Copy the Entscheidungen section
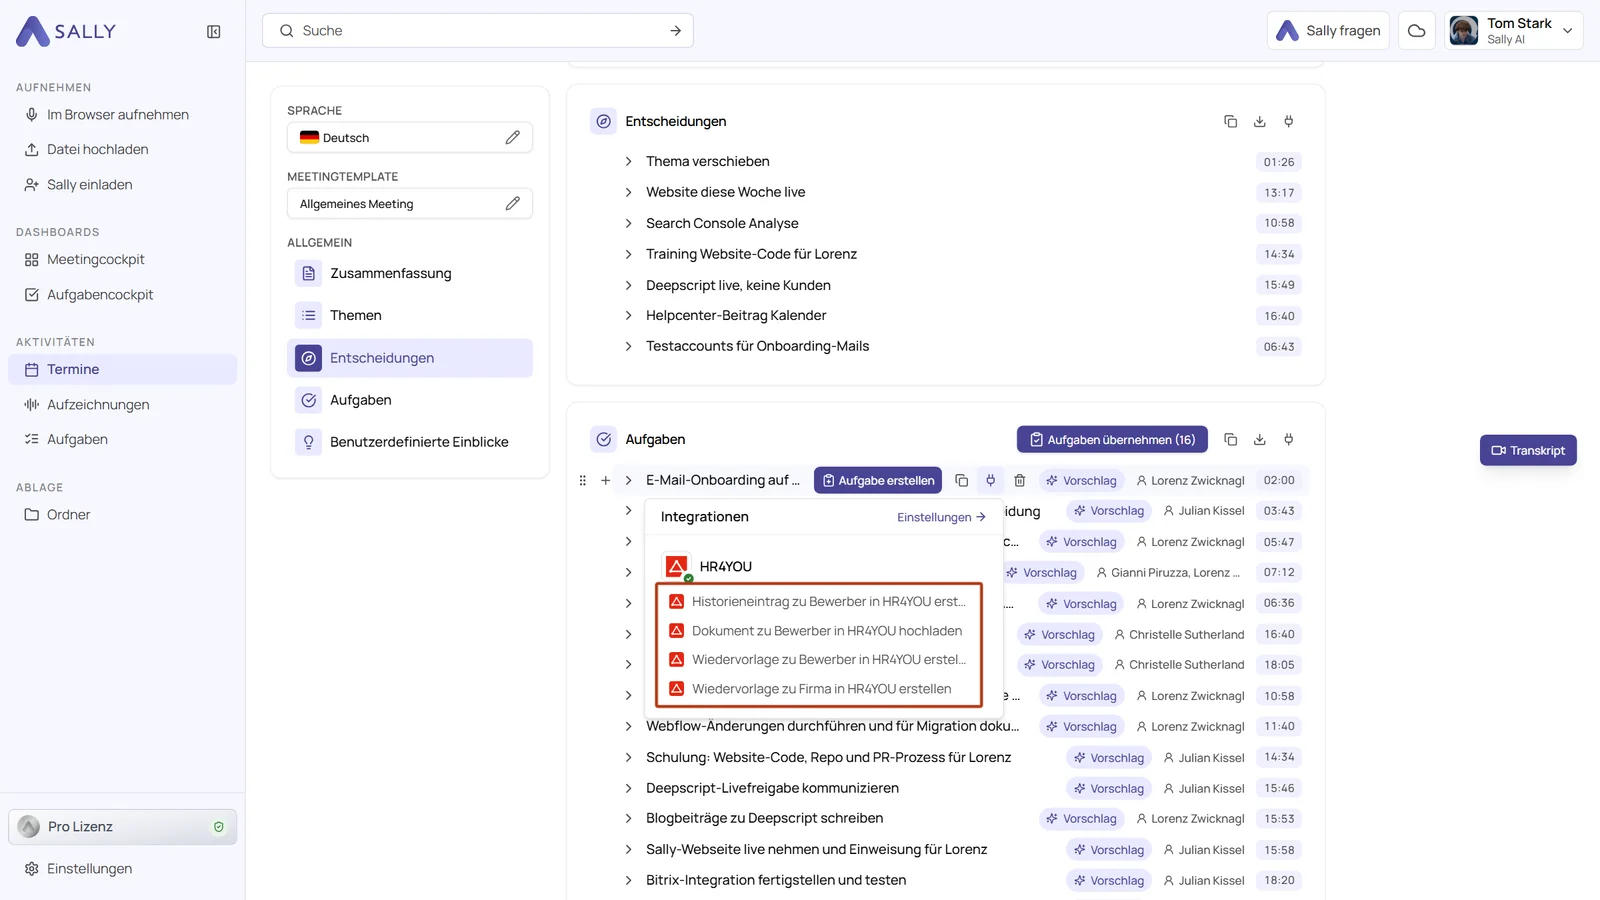Screen dimensions: 1600x900 (1231, 122)
